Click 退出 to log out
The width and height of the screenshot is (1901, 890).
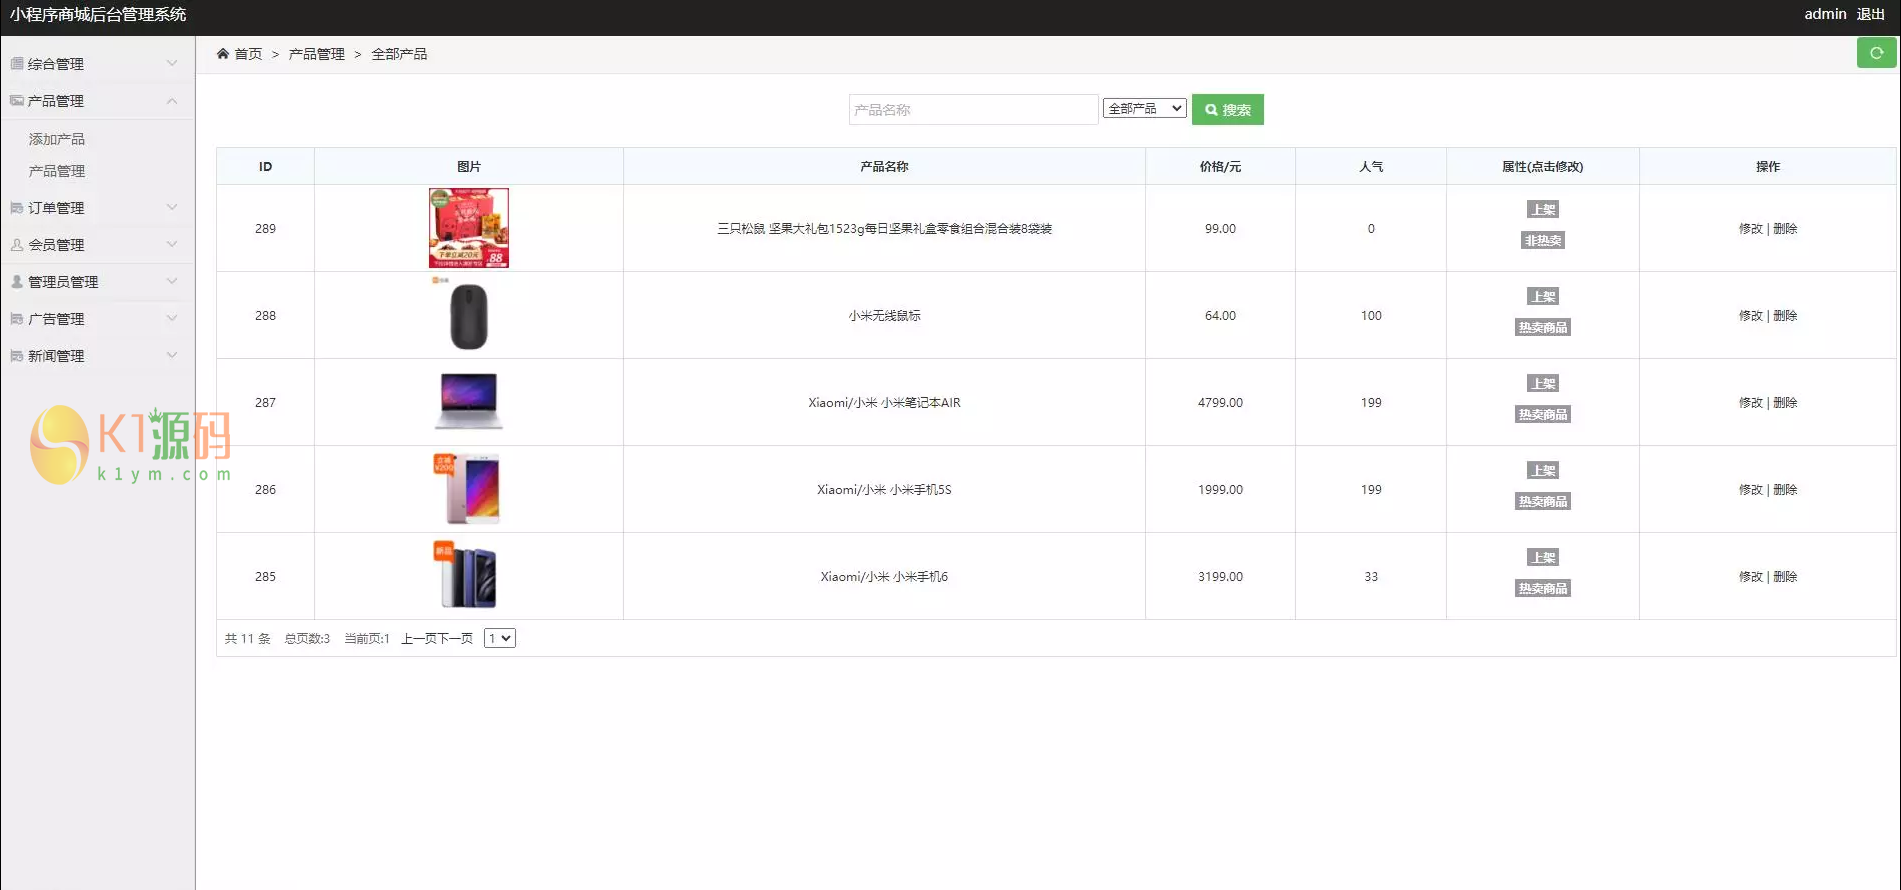1871,14
